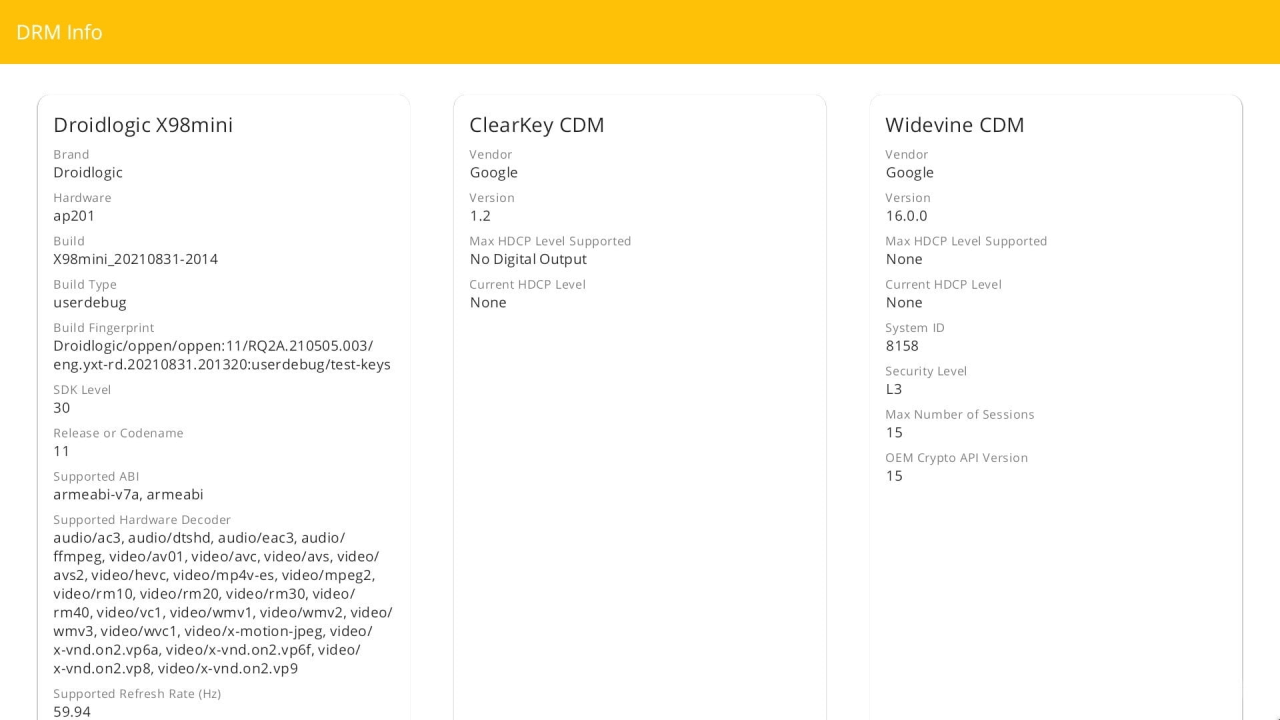Screen dimensions: 1280x720
Task: Click the Supported ABI value armeabi-v7a, armeabi
Action: click(128, 494)
